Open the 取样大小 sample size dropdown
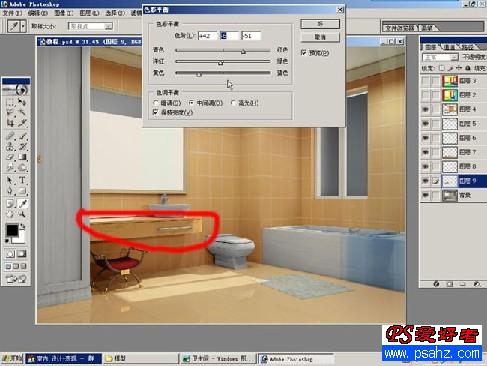Screen dimensions: 487x366 91,26
